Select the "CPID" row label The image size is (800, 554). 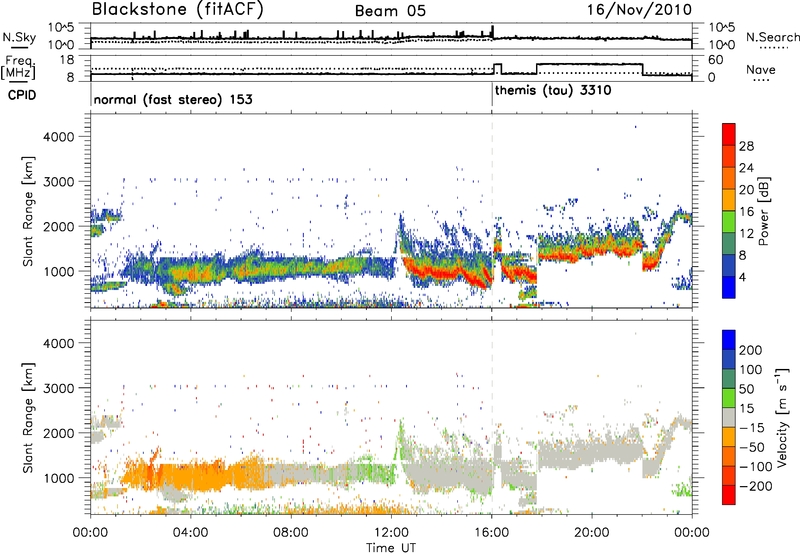click(21, 95)
